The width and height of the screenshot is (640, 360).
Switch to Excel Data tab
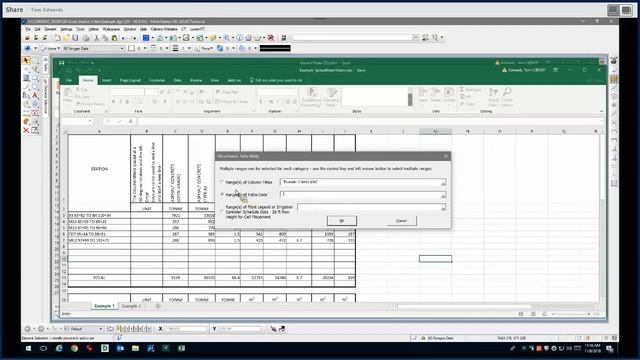pyautogui.click(x=178, y=80)
